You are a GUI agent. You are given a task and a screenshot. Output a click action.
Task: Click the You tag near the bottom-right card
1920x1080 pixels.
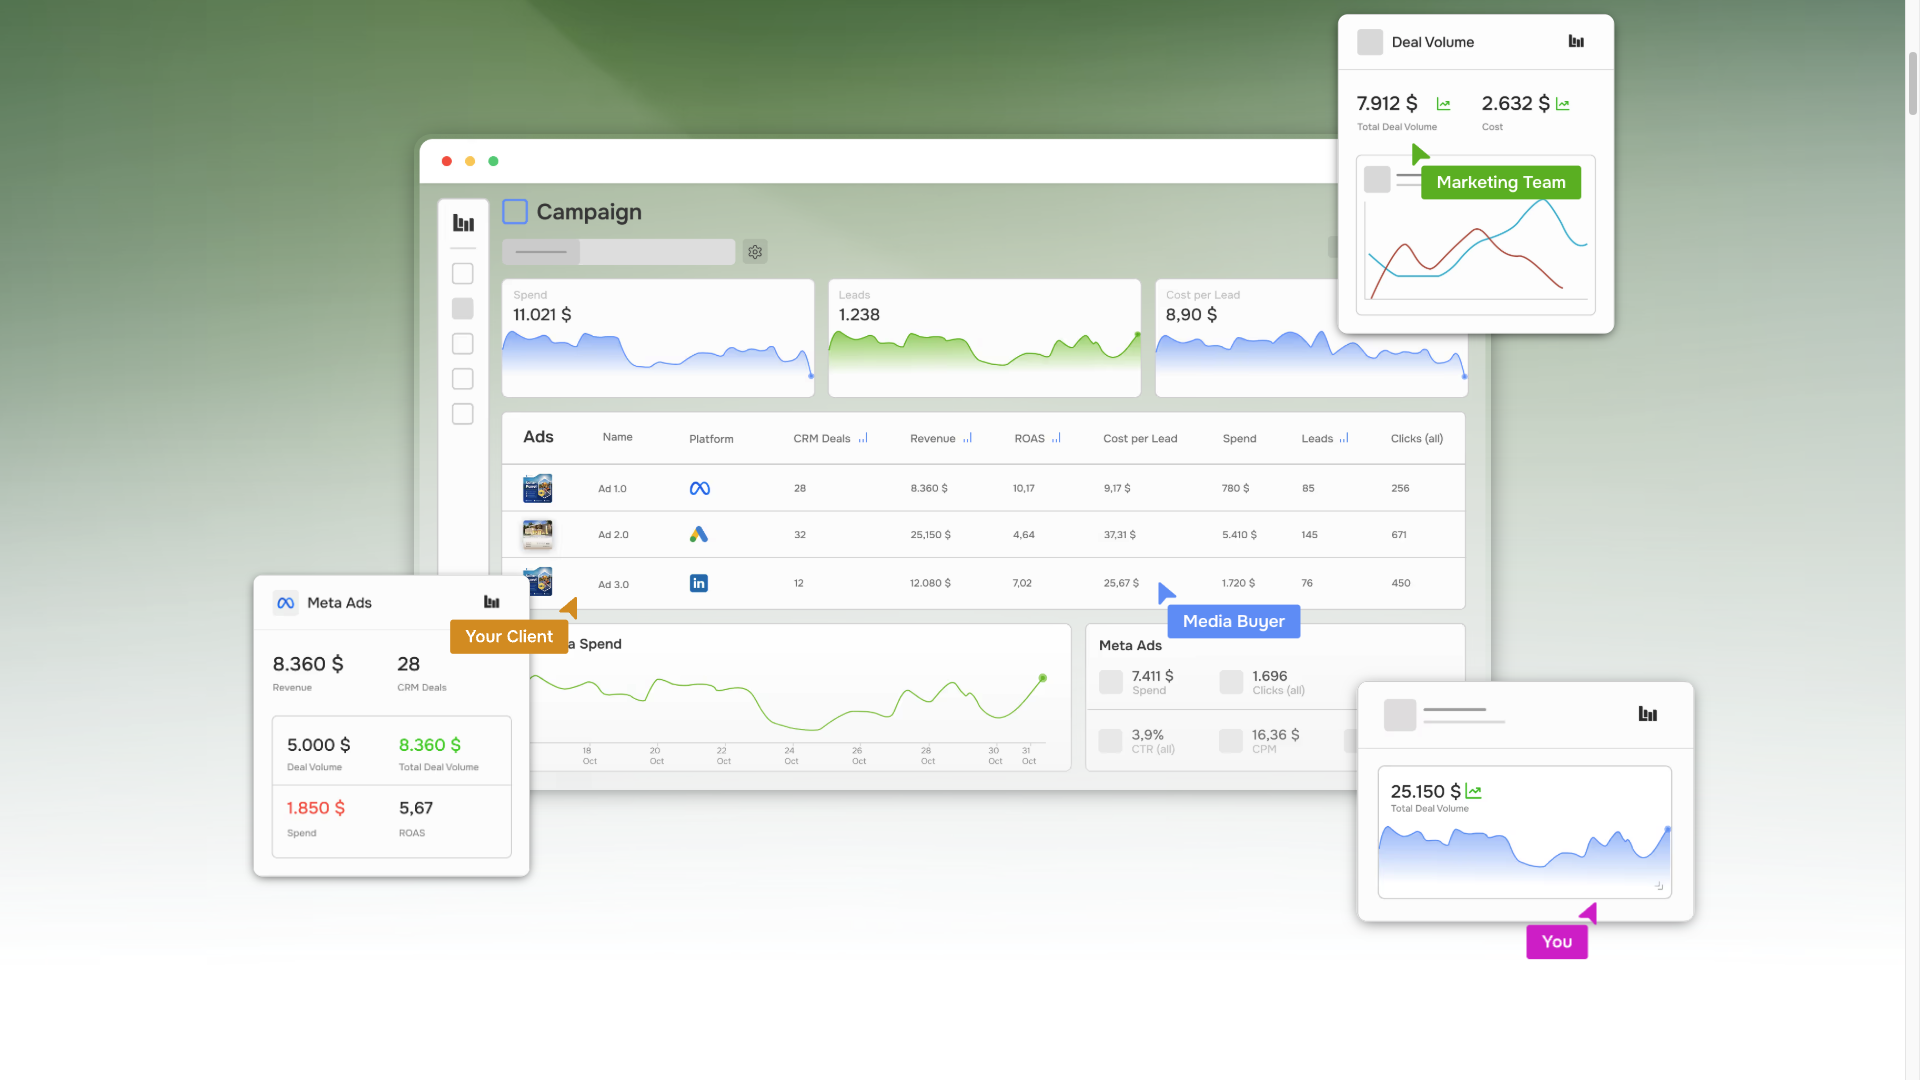click(x=1556, y=941)
